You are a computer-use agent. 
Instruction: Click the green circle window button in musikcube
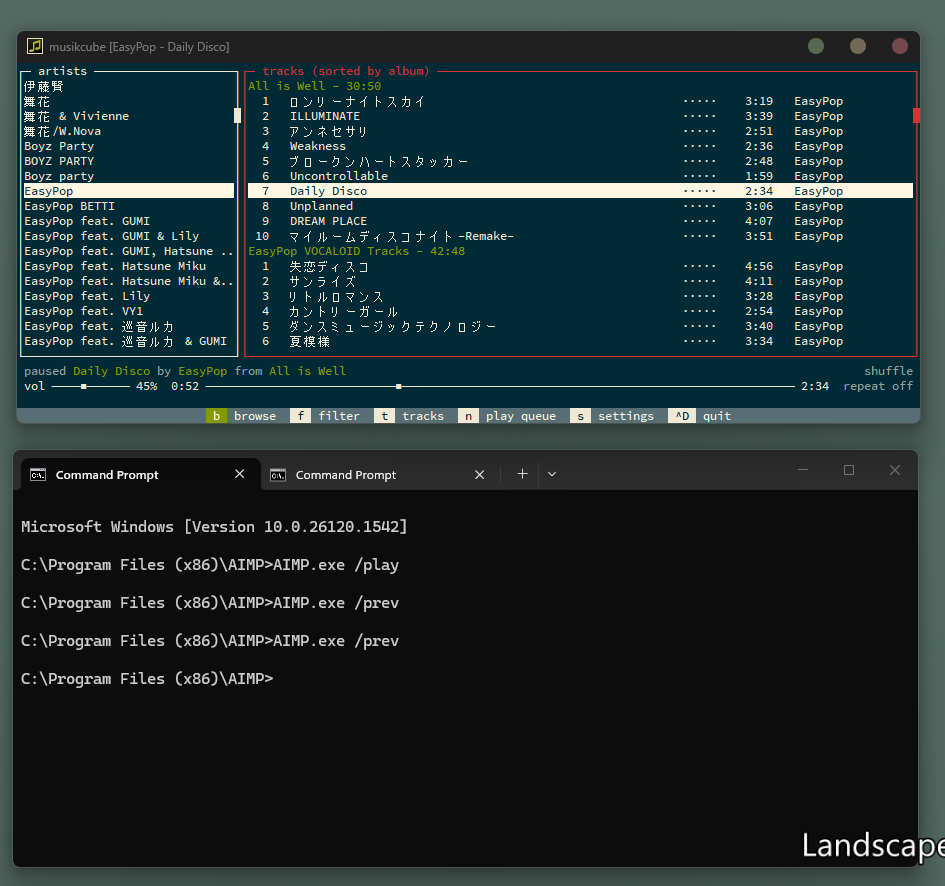[815, 46]
